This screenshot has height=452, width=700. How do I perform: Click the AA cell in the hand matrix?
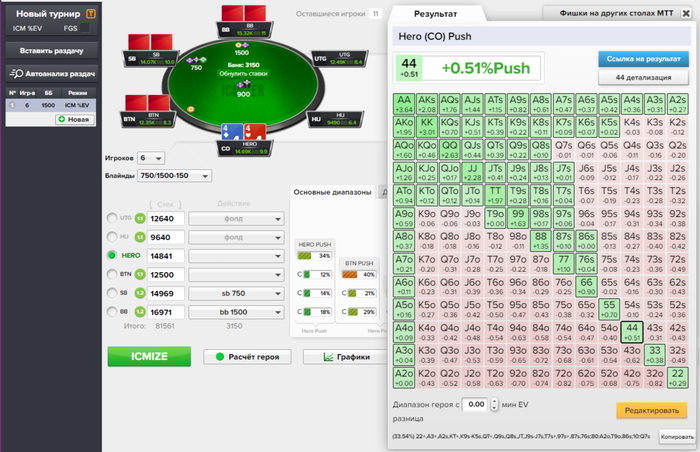tap(404, 104)
